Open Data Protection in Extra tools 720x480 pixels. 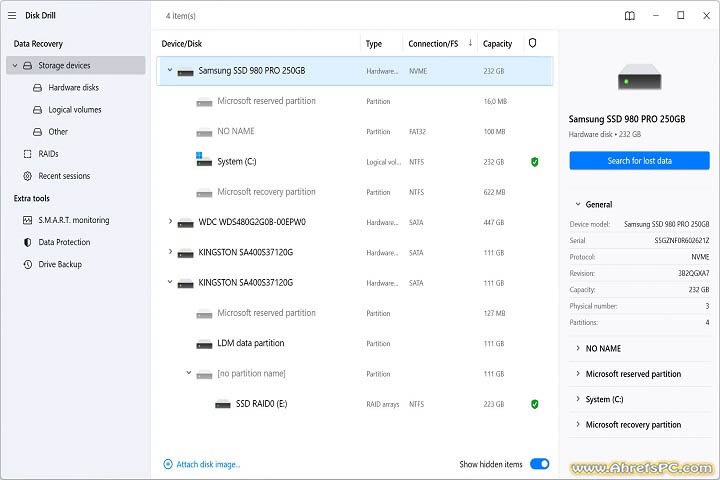click(x=64, y=242)
